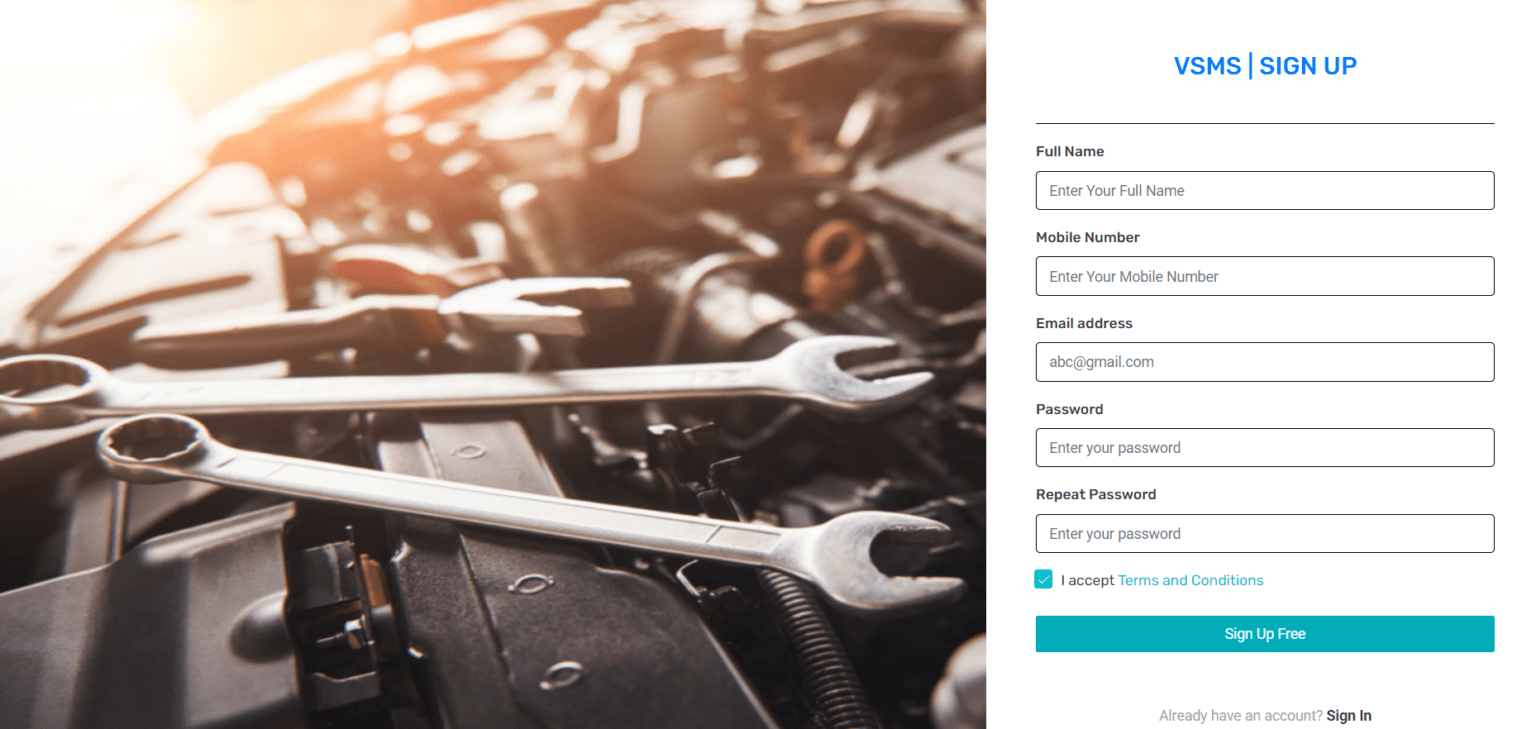This screenshot has width=1536, height=729.
Task: Click Sign In to log into existing account
Action: 1349,715
